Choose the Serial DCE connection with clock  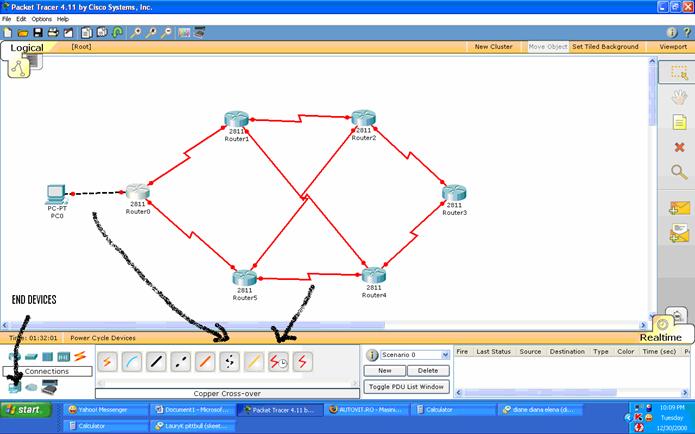[279, 361]
